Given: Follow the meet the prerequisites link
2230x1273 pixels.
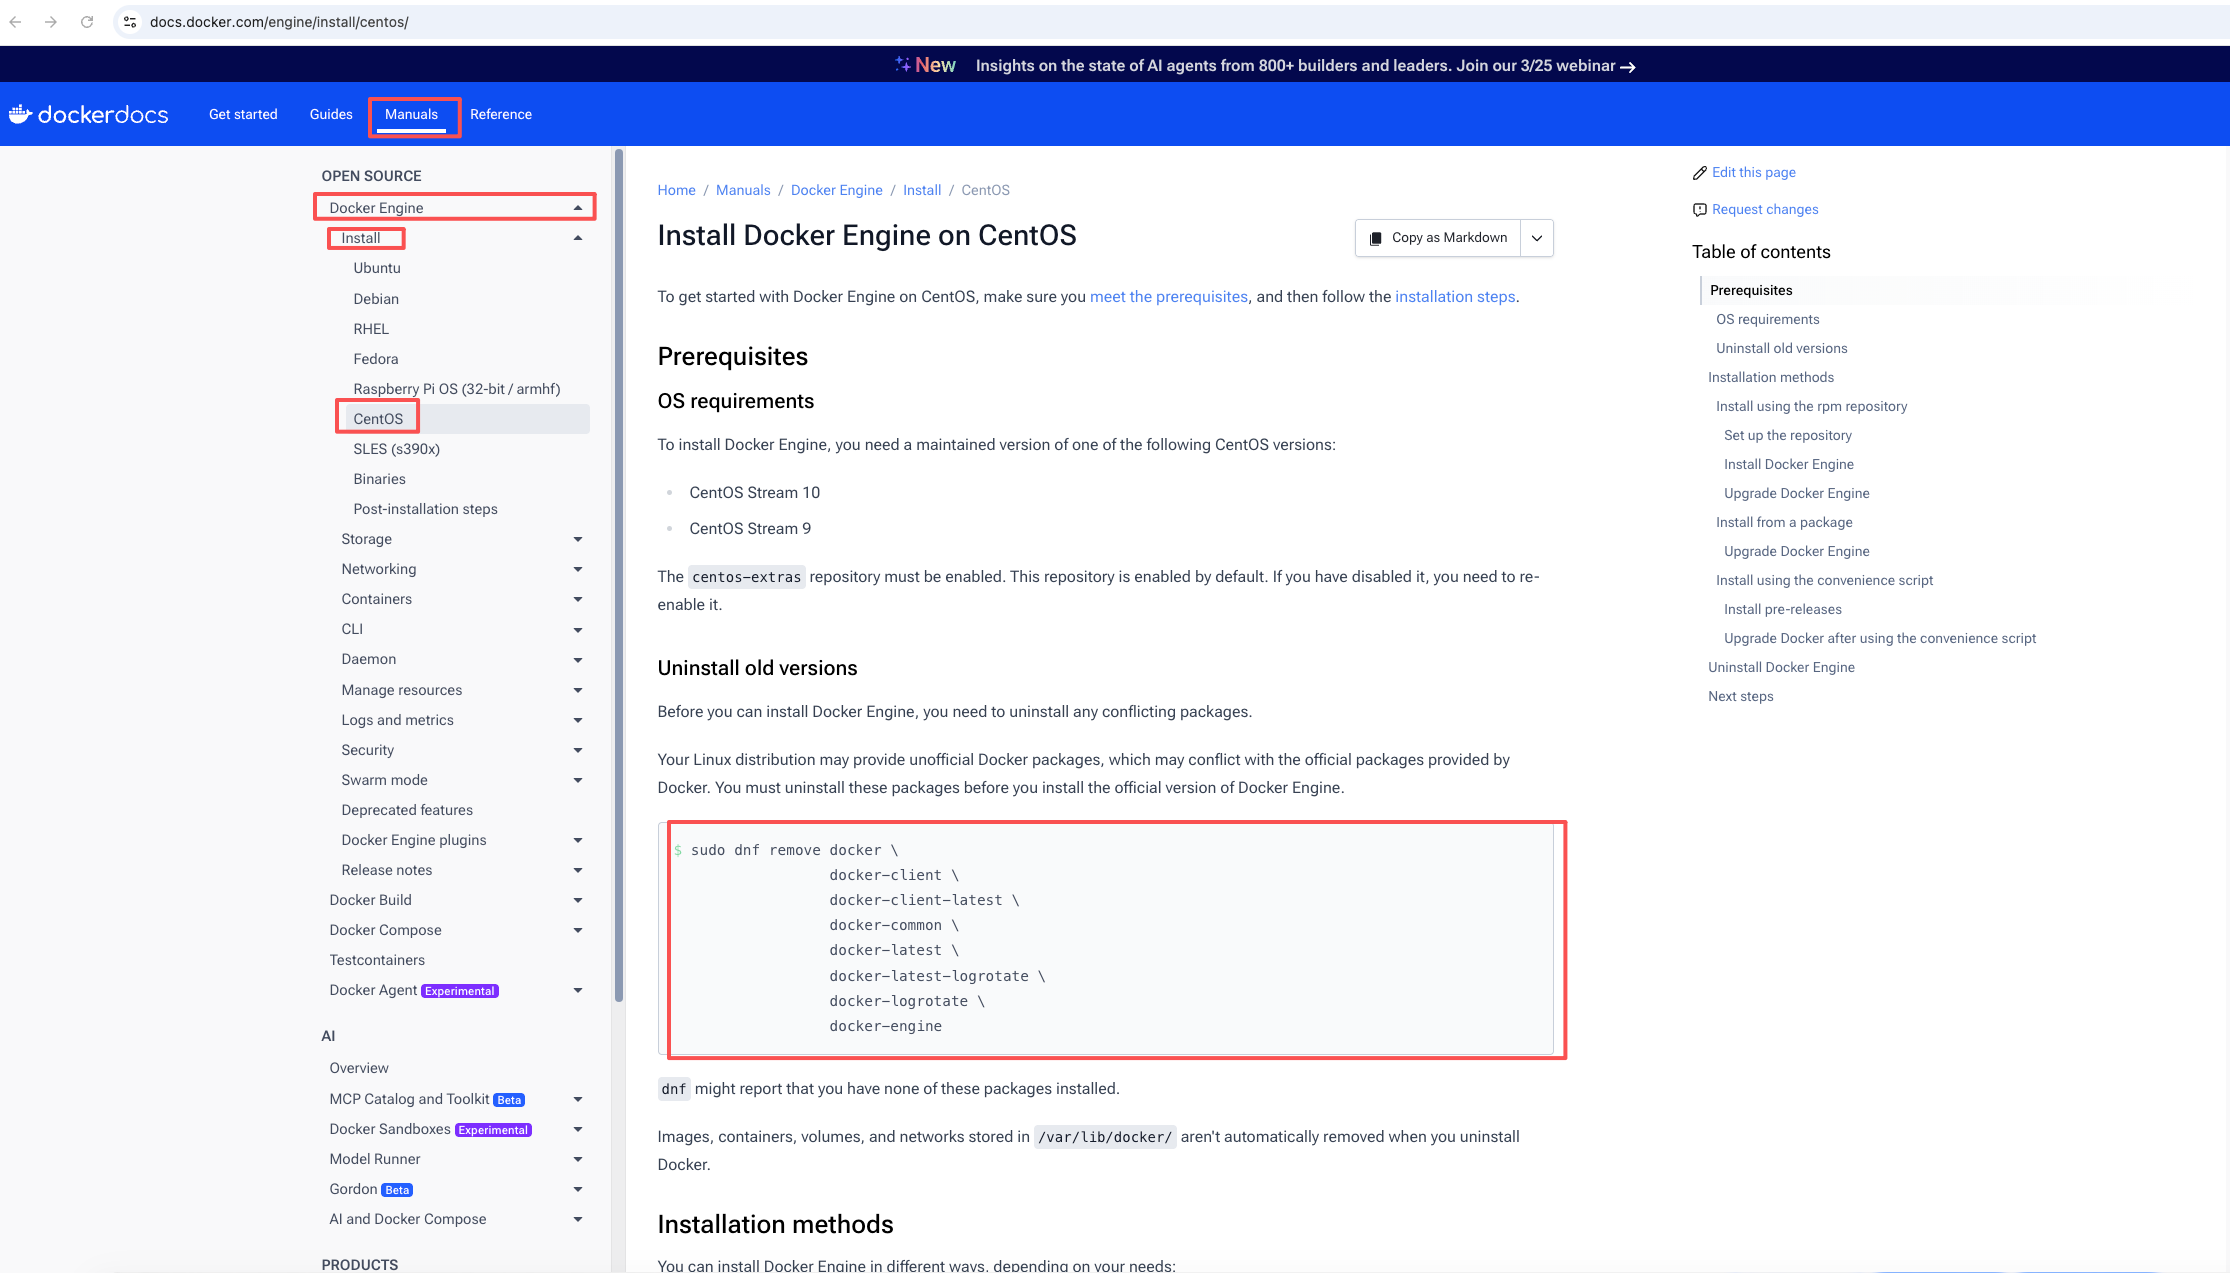Looking at the screenshot, I should tap(1168, 297).
